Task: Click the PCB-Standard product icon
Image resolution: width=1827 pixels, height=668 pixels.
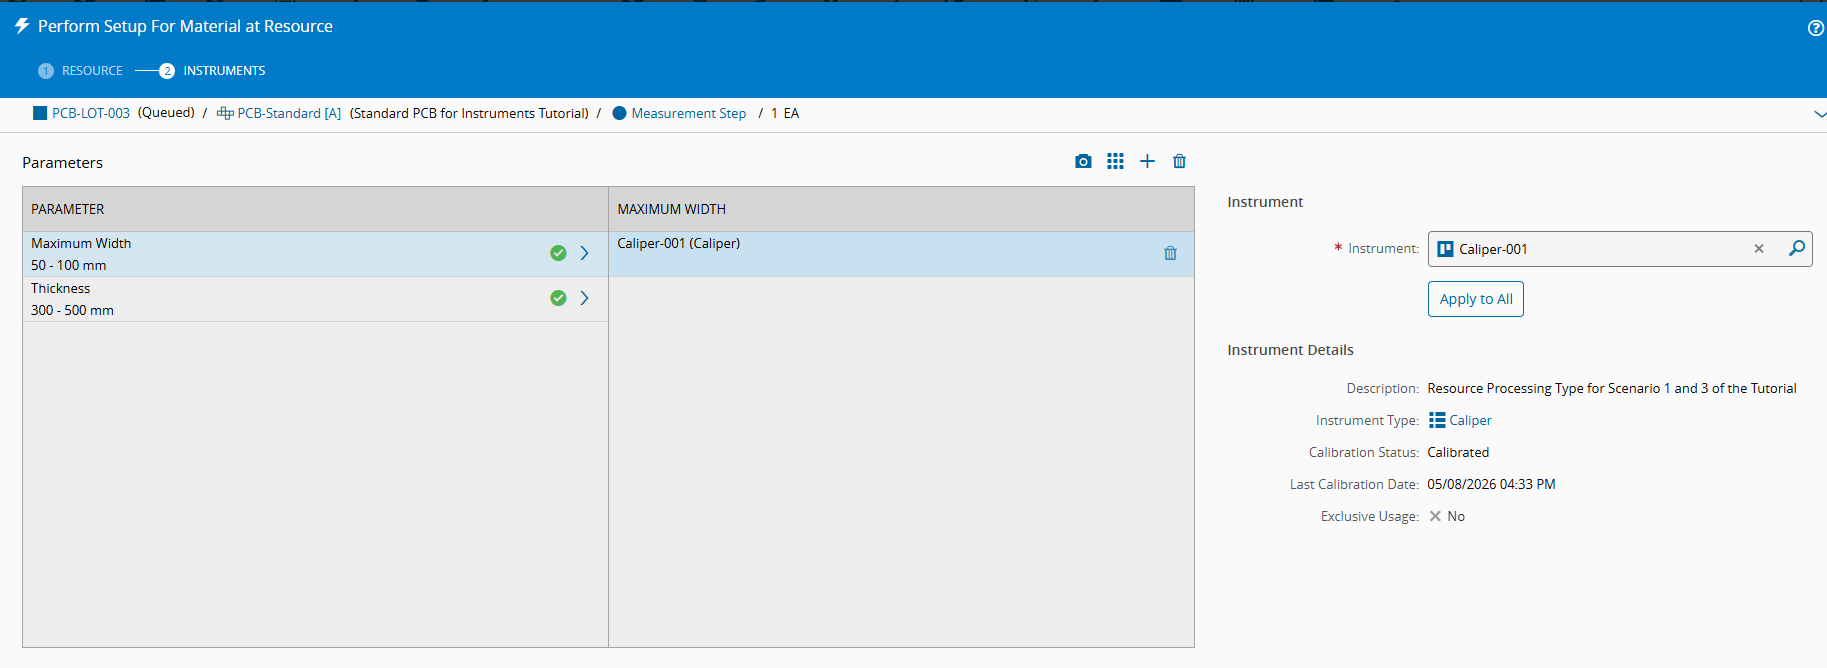Action: (x=225, y=113)
